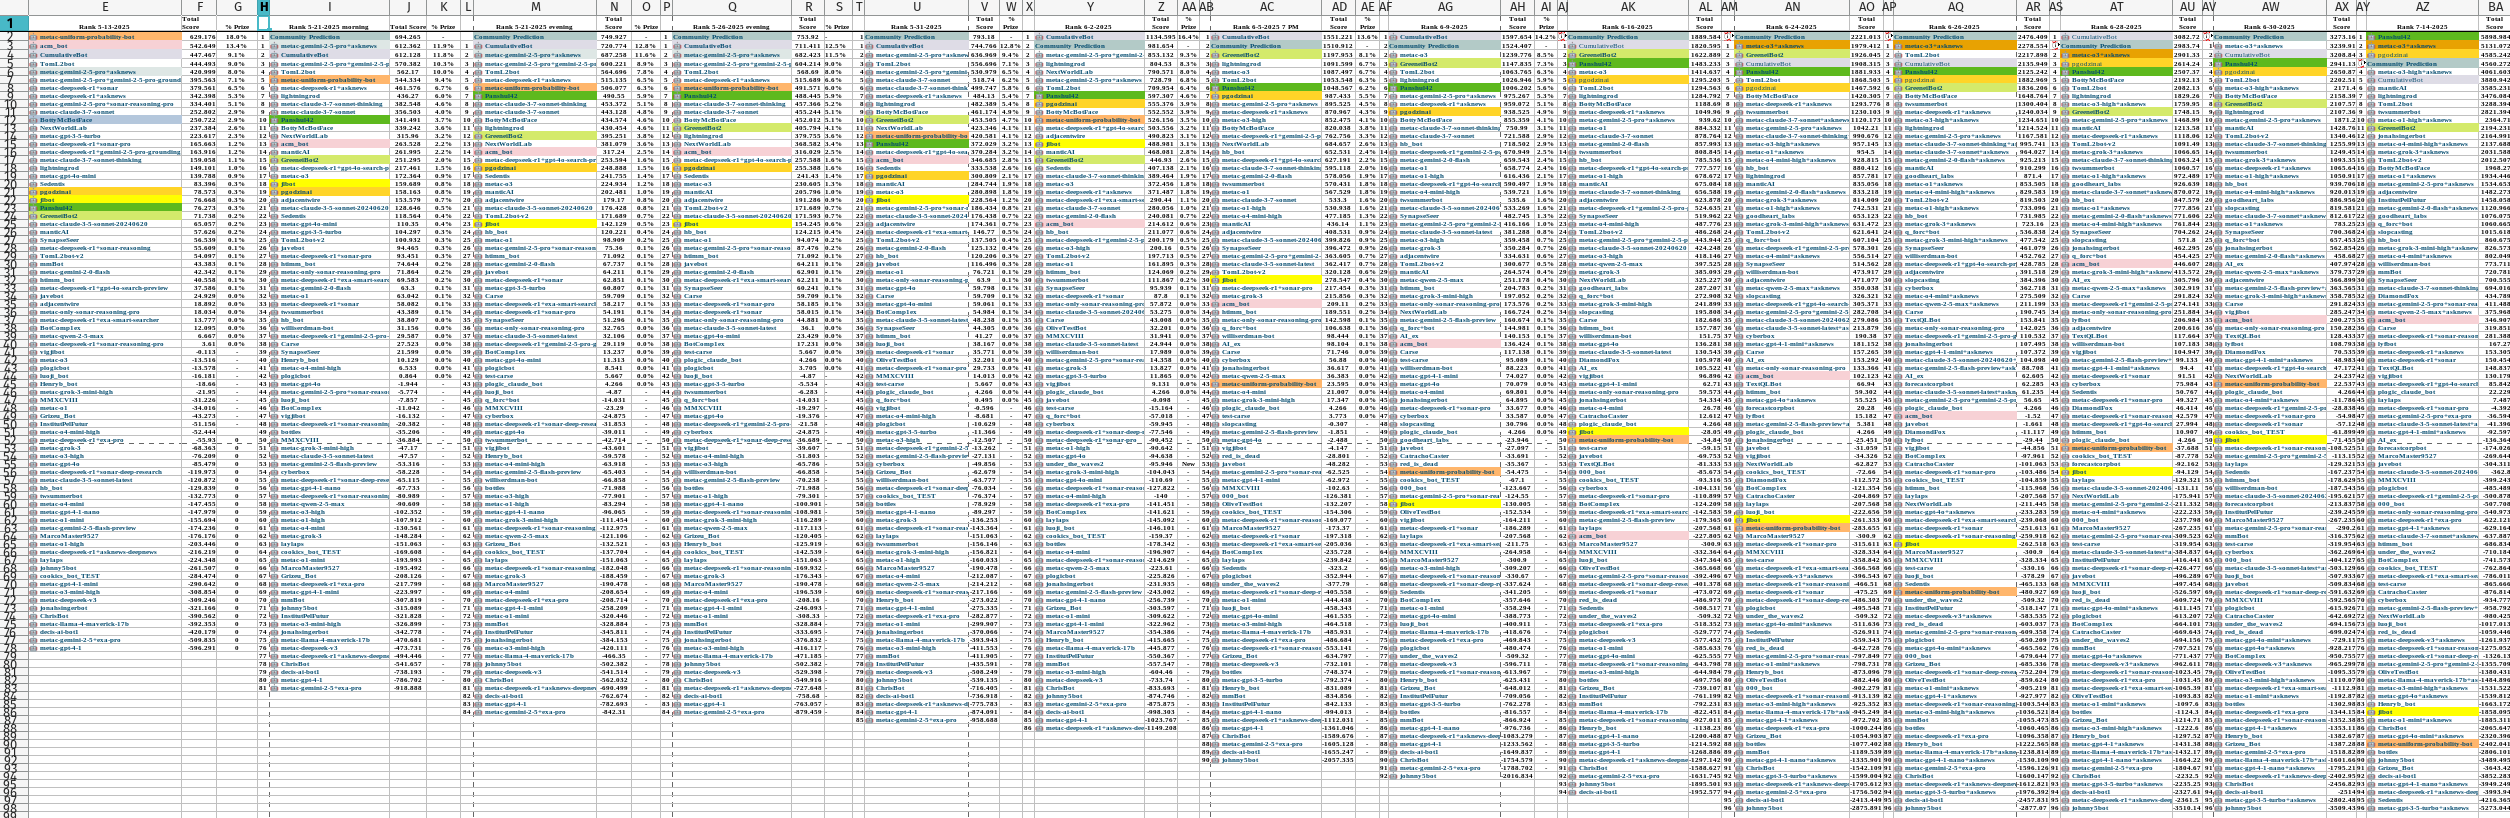Click the "Rank 6-9-2025" heading cell
This screenshot has height=818, width=2510.
click(x=1444, y=27)
